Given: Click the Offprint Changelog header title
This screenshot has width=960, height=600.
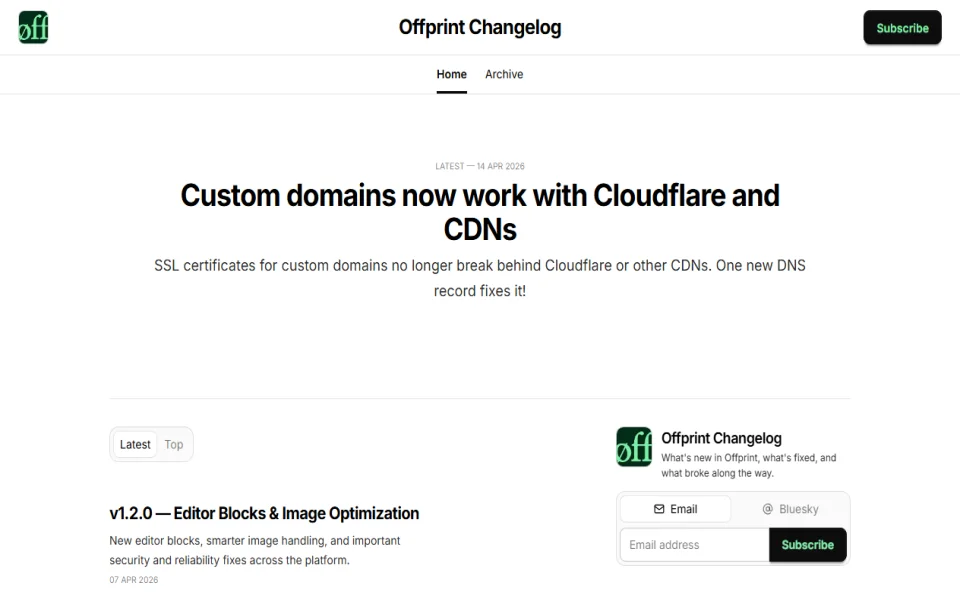Looking at the screenshot, I should click(480, 27).
